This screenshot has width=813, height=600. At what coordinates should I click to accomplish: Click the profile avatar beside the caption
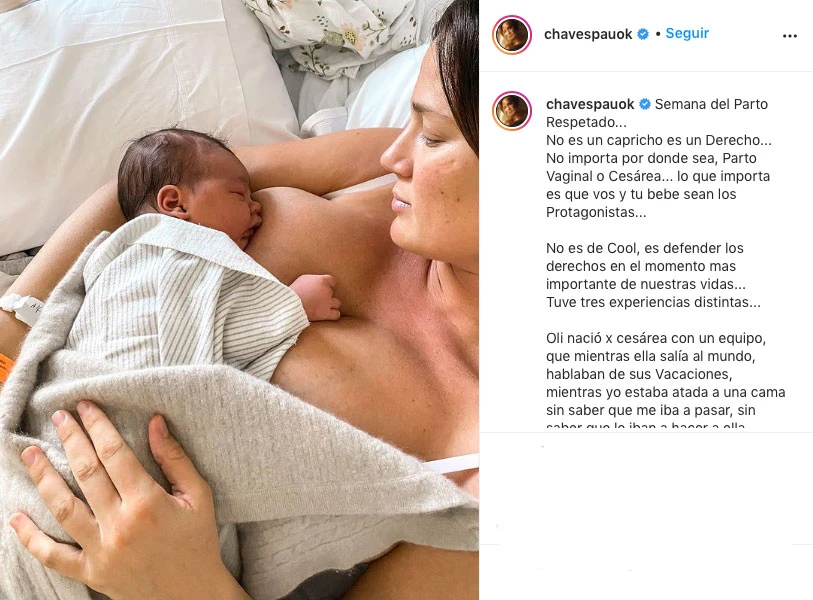512,111
